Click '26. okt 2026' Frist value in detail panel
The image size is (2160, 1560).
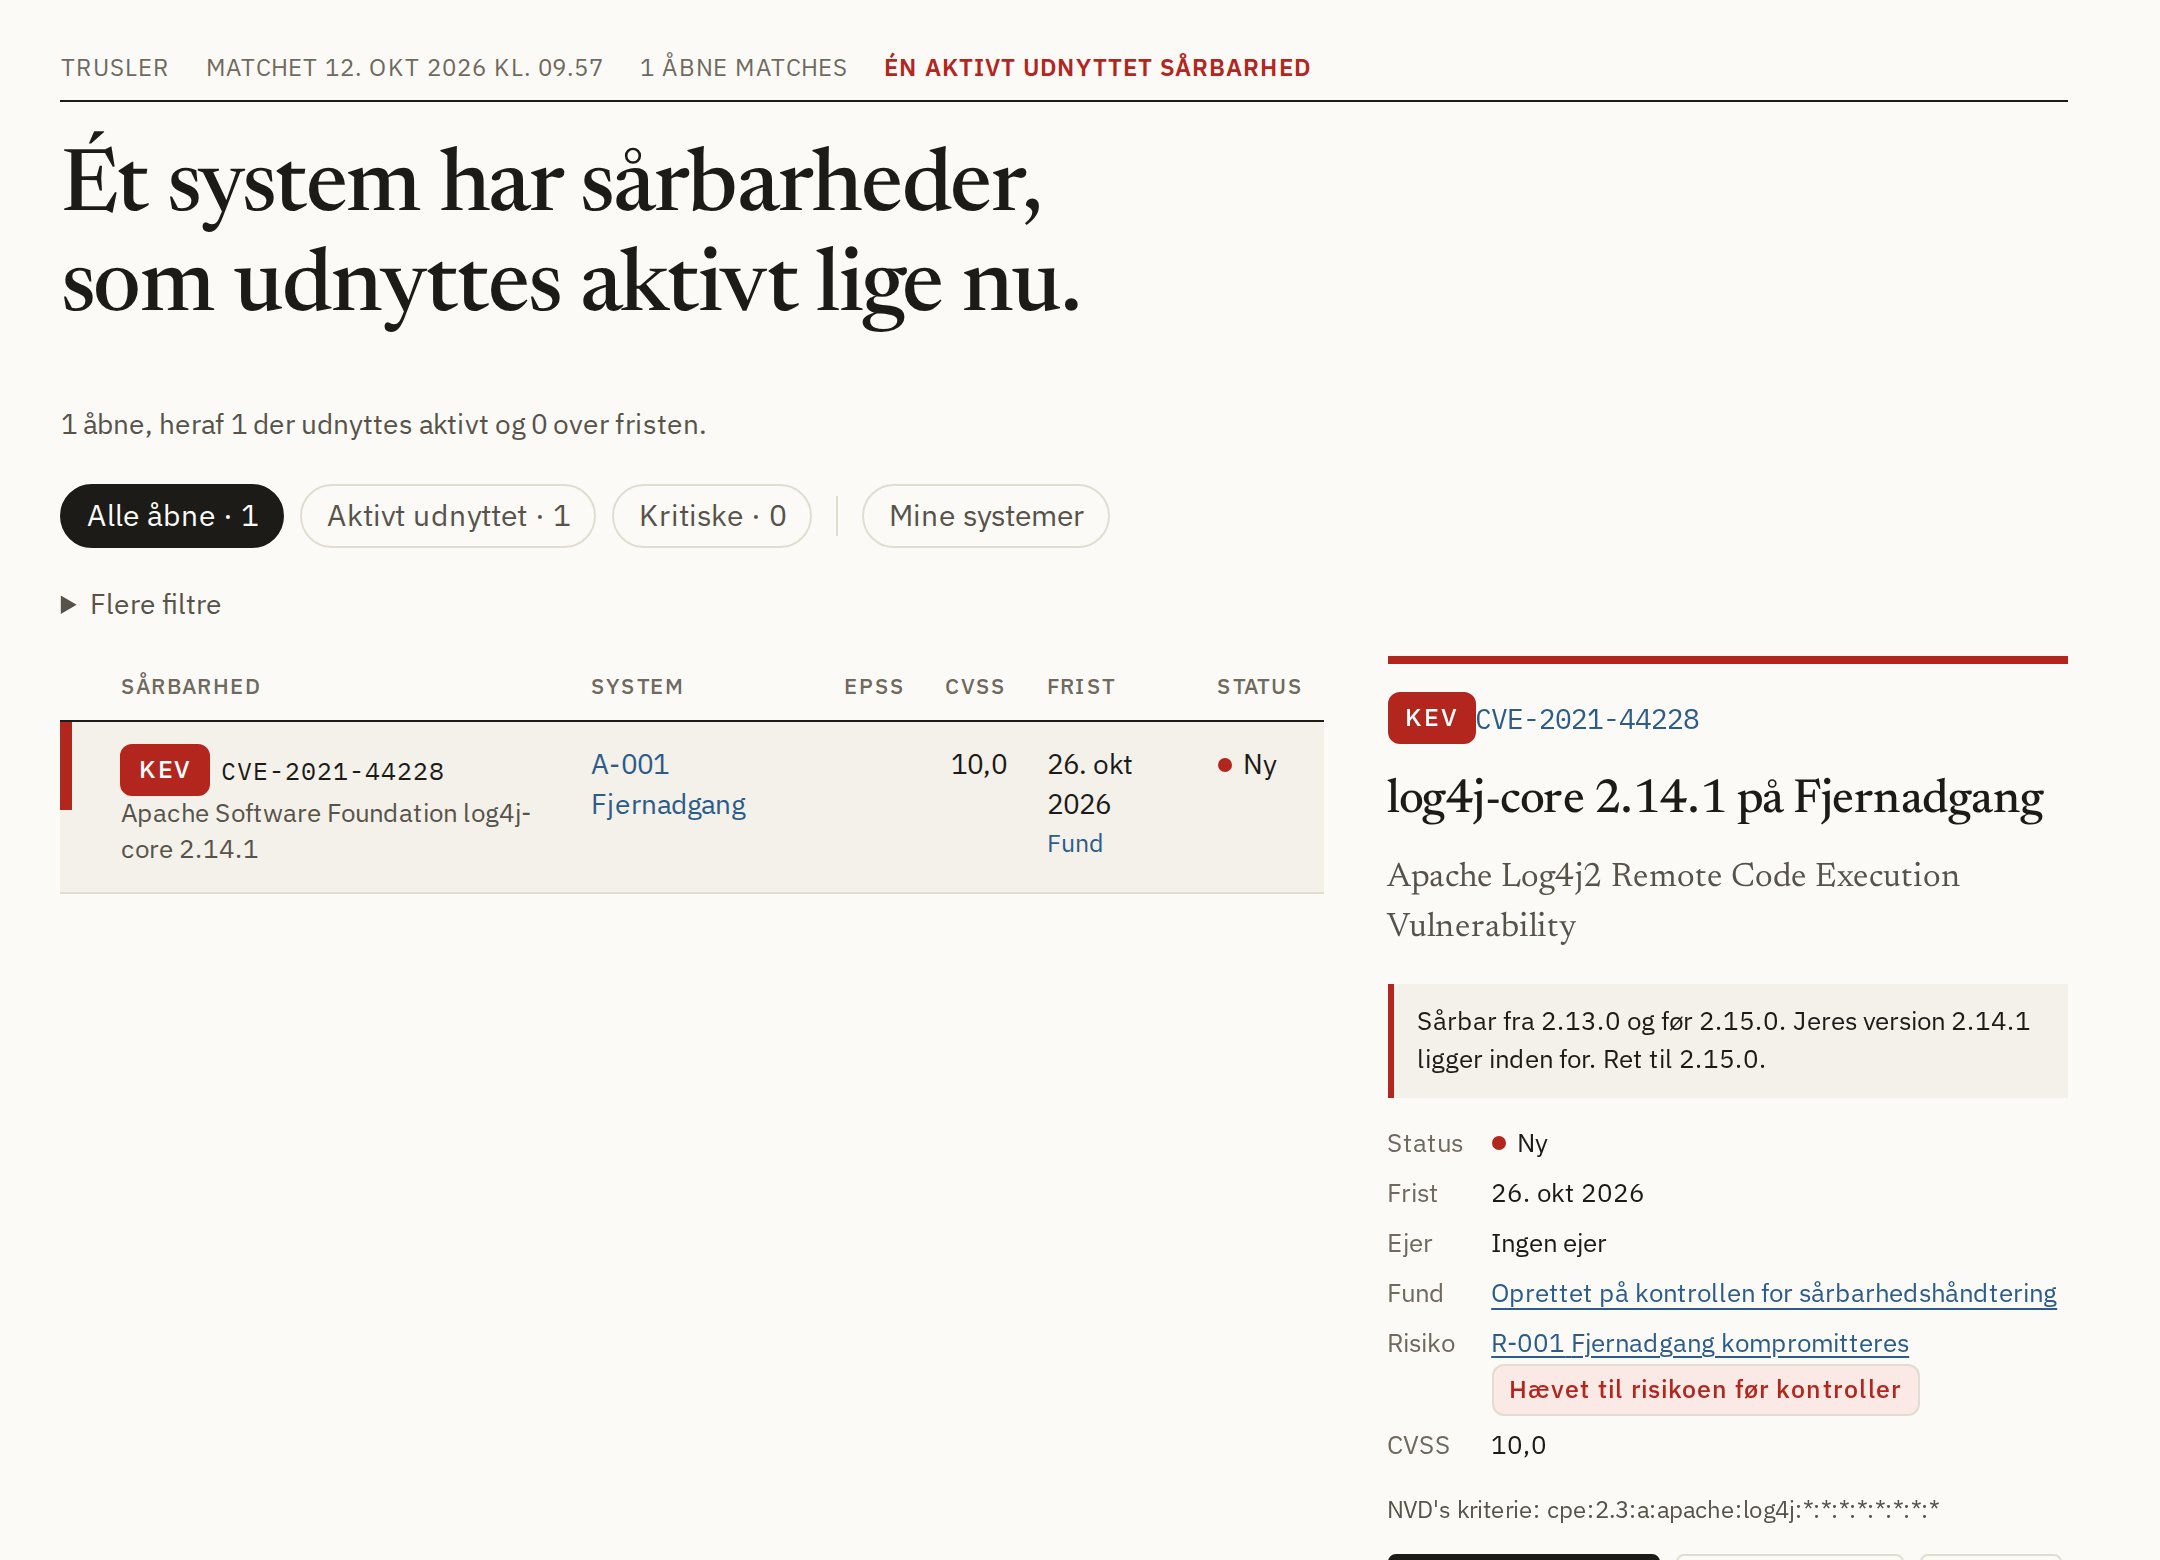point(1567,1193)
